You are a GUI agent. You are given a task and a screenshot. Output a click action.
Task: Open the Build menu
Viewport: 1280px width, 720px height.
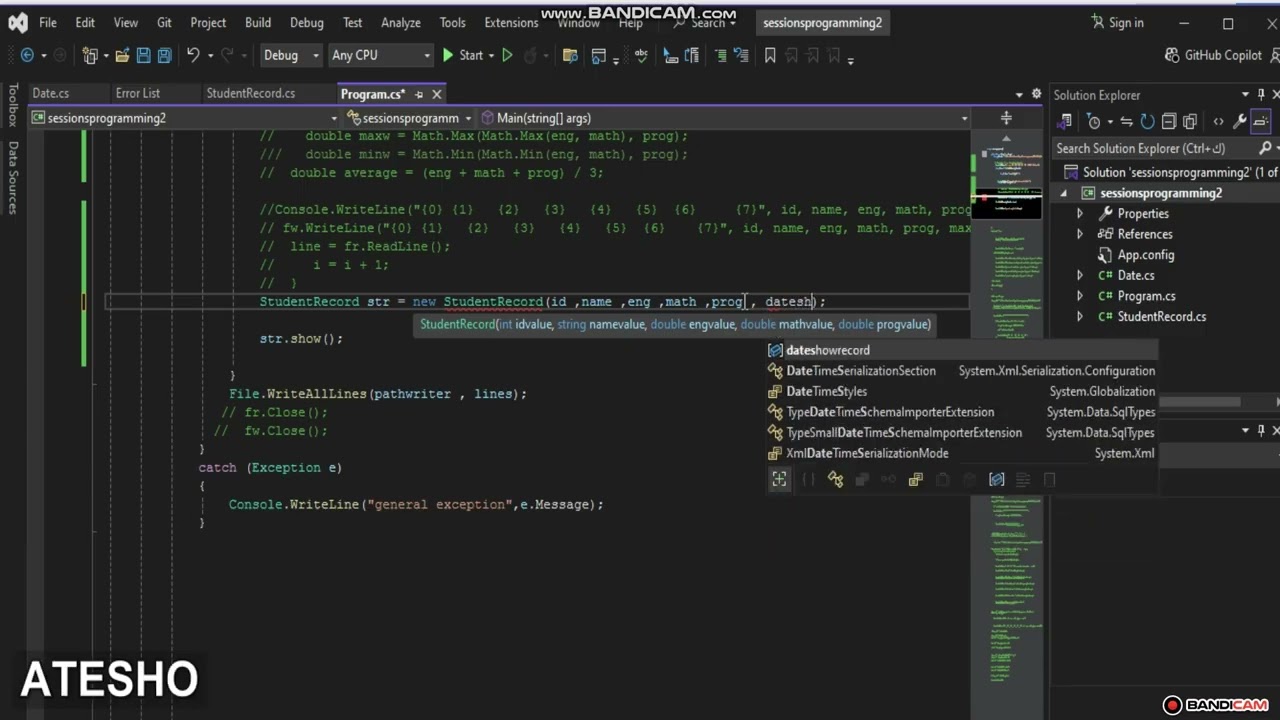258,22
